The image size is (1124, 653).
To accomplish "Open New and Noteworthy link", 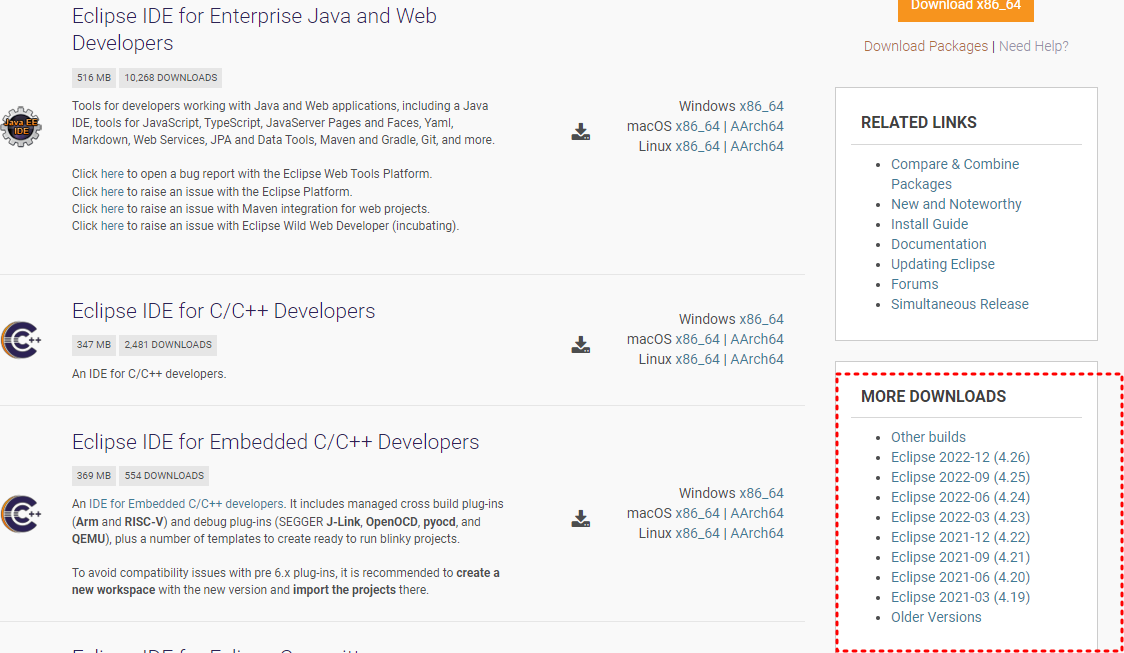I will click(956, 204).
